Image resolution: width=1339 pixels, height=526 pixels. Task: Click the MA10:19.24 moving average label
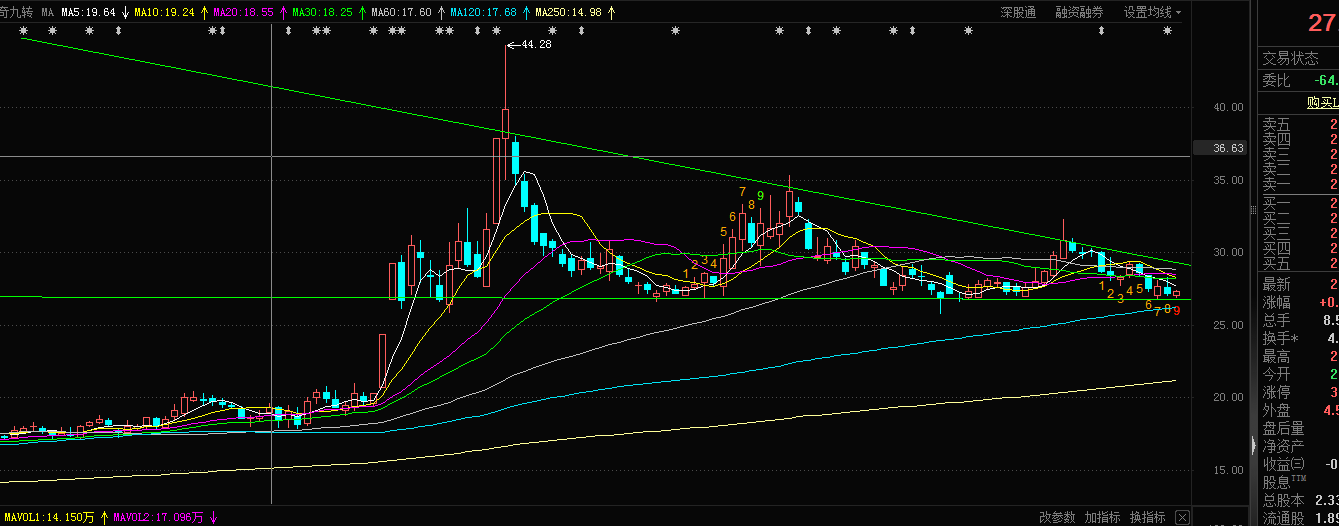[x=165, y=13]
